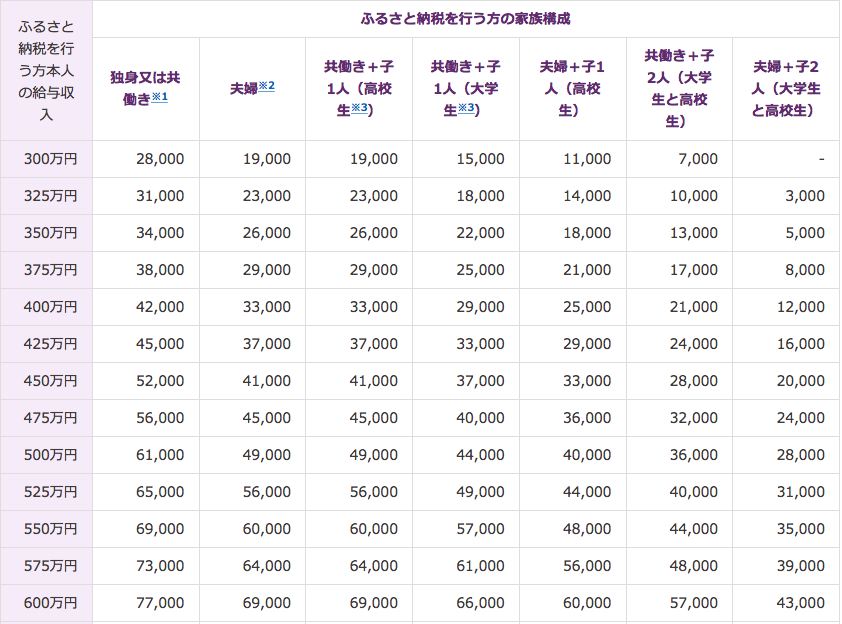This screenshot has height=624, width=842.
Task: Click 5,000 in the 350万円 row
Action: (x=804, y=233)
